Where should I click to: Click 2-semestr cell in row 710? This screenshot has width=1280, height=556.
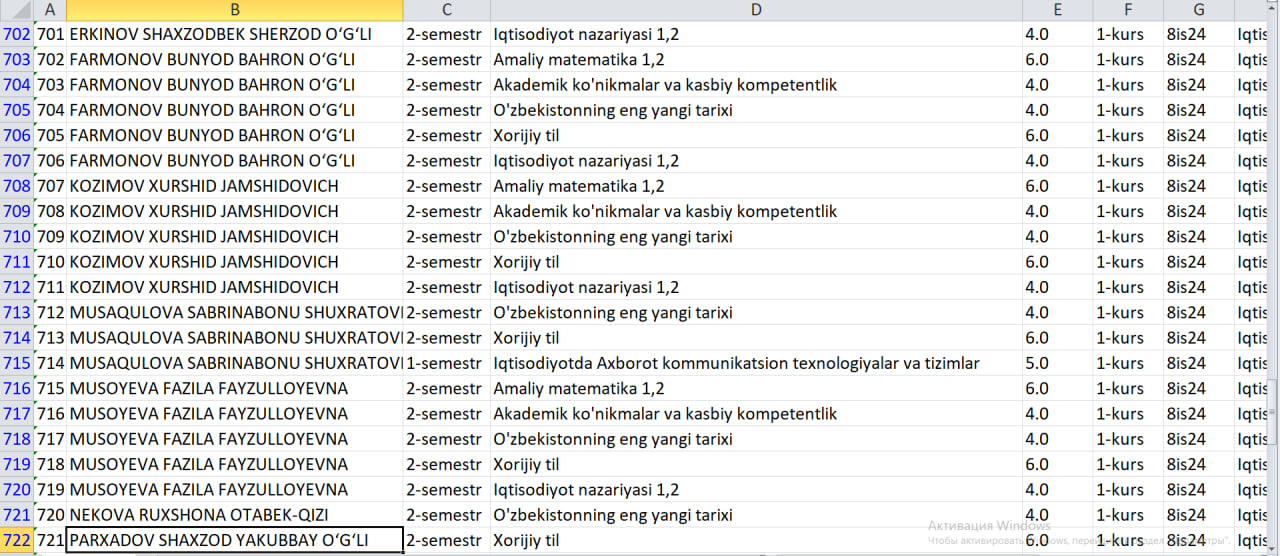(x=446, y=237)
